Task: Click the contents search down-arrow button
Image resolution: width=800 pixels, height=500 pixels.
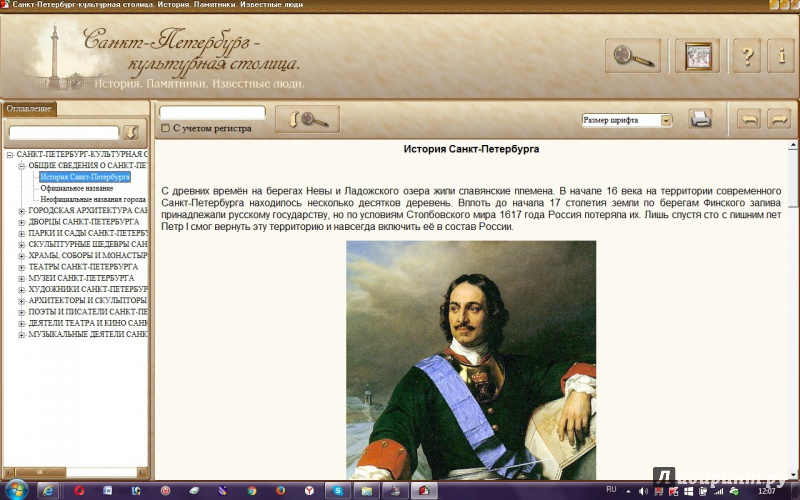Action: (x=131, y=132)
